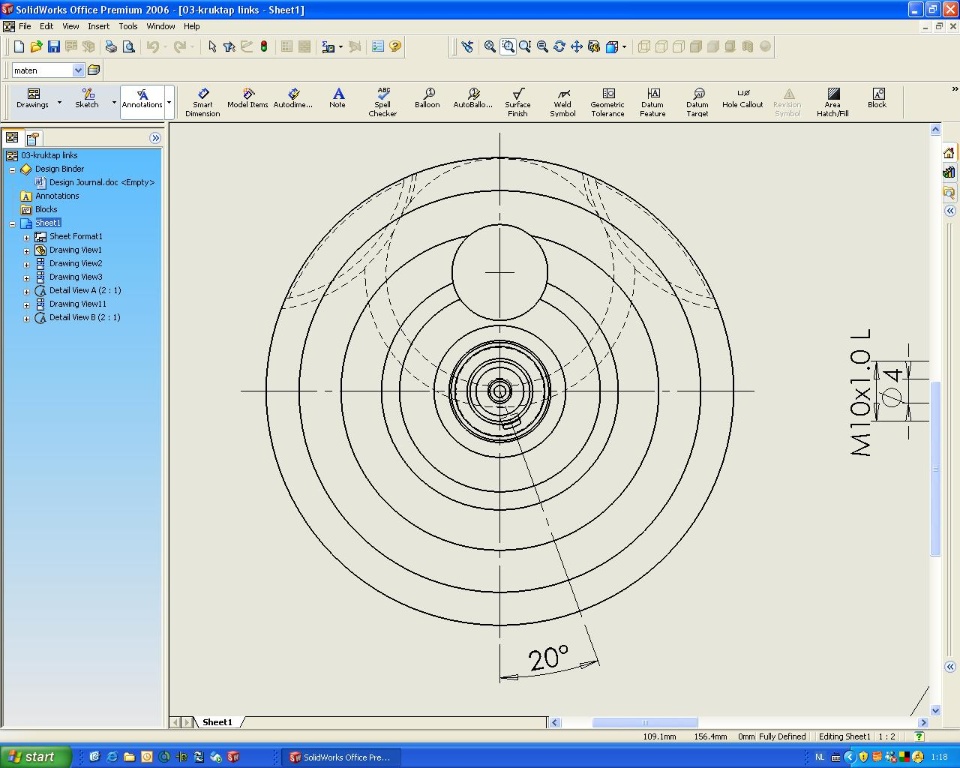Click the Datum Feature tool
This screenshot has width=960, height=768.
pyautogui.click(x=652, y=101)
